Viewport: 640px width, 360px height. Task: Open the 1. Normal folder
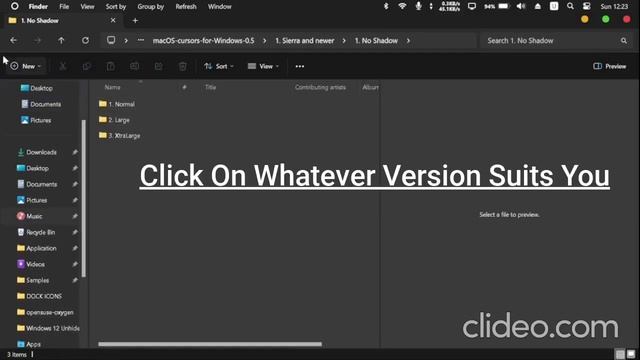tap(117, 104)
